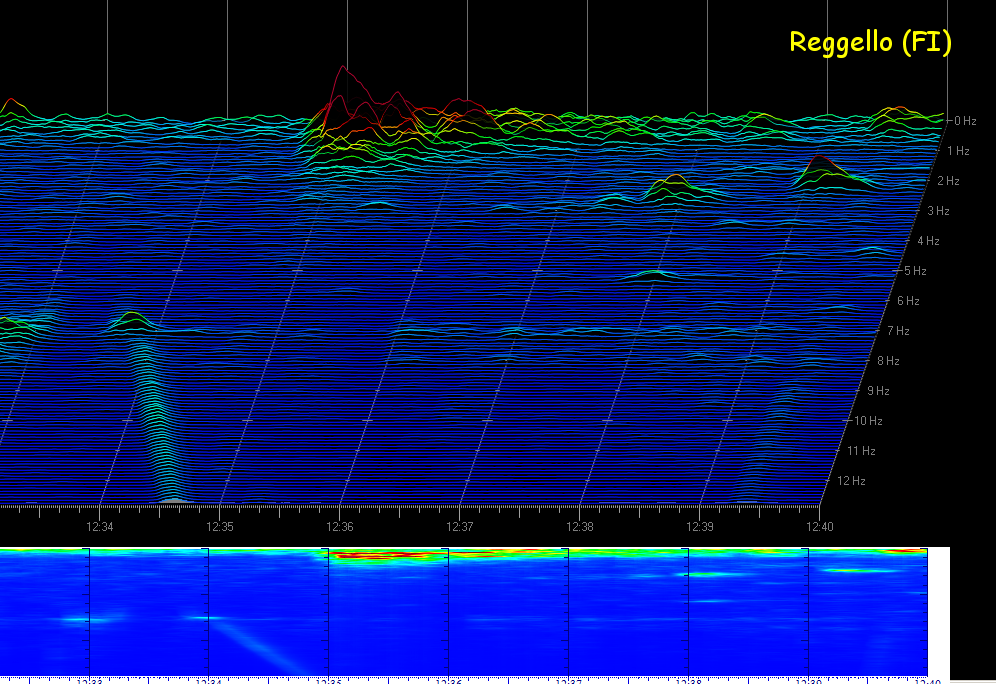The height and width of the screenshot is (684, 996).
Task: Click the yellow streak in the last spectrogram panel
Action: [x=850, y=570]
